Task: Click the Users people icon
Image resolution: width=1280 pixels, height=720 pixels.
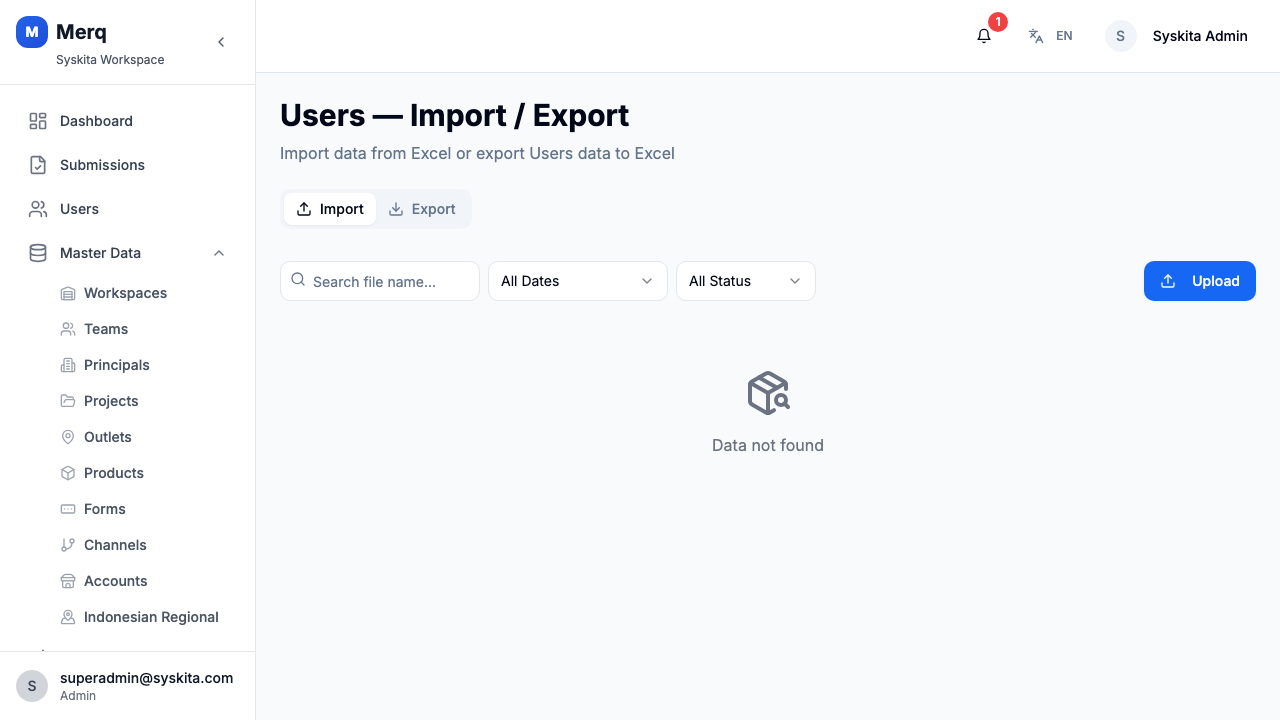Action: [x=38, y=209]
